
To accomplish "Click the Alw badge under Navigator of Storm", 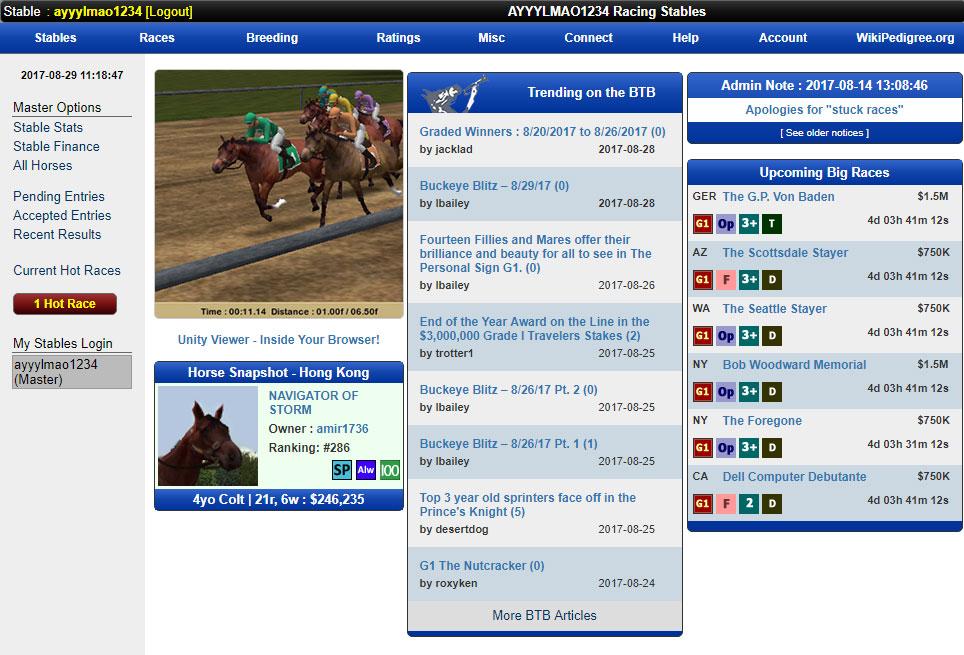I will pyautogui.click(x=366, y=470).
